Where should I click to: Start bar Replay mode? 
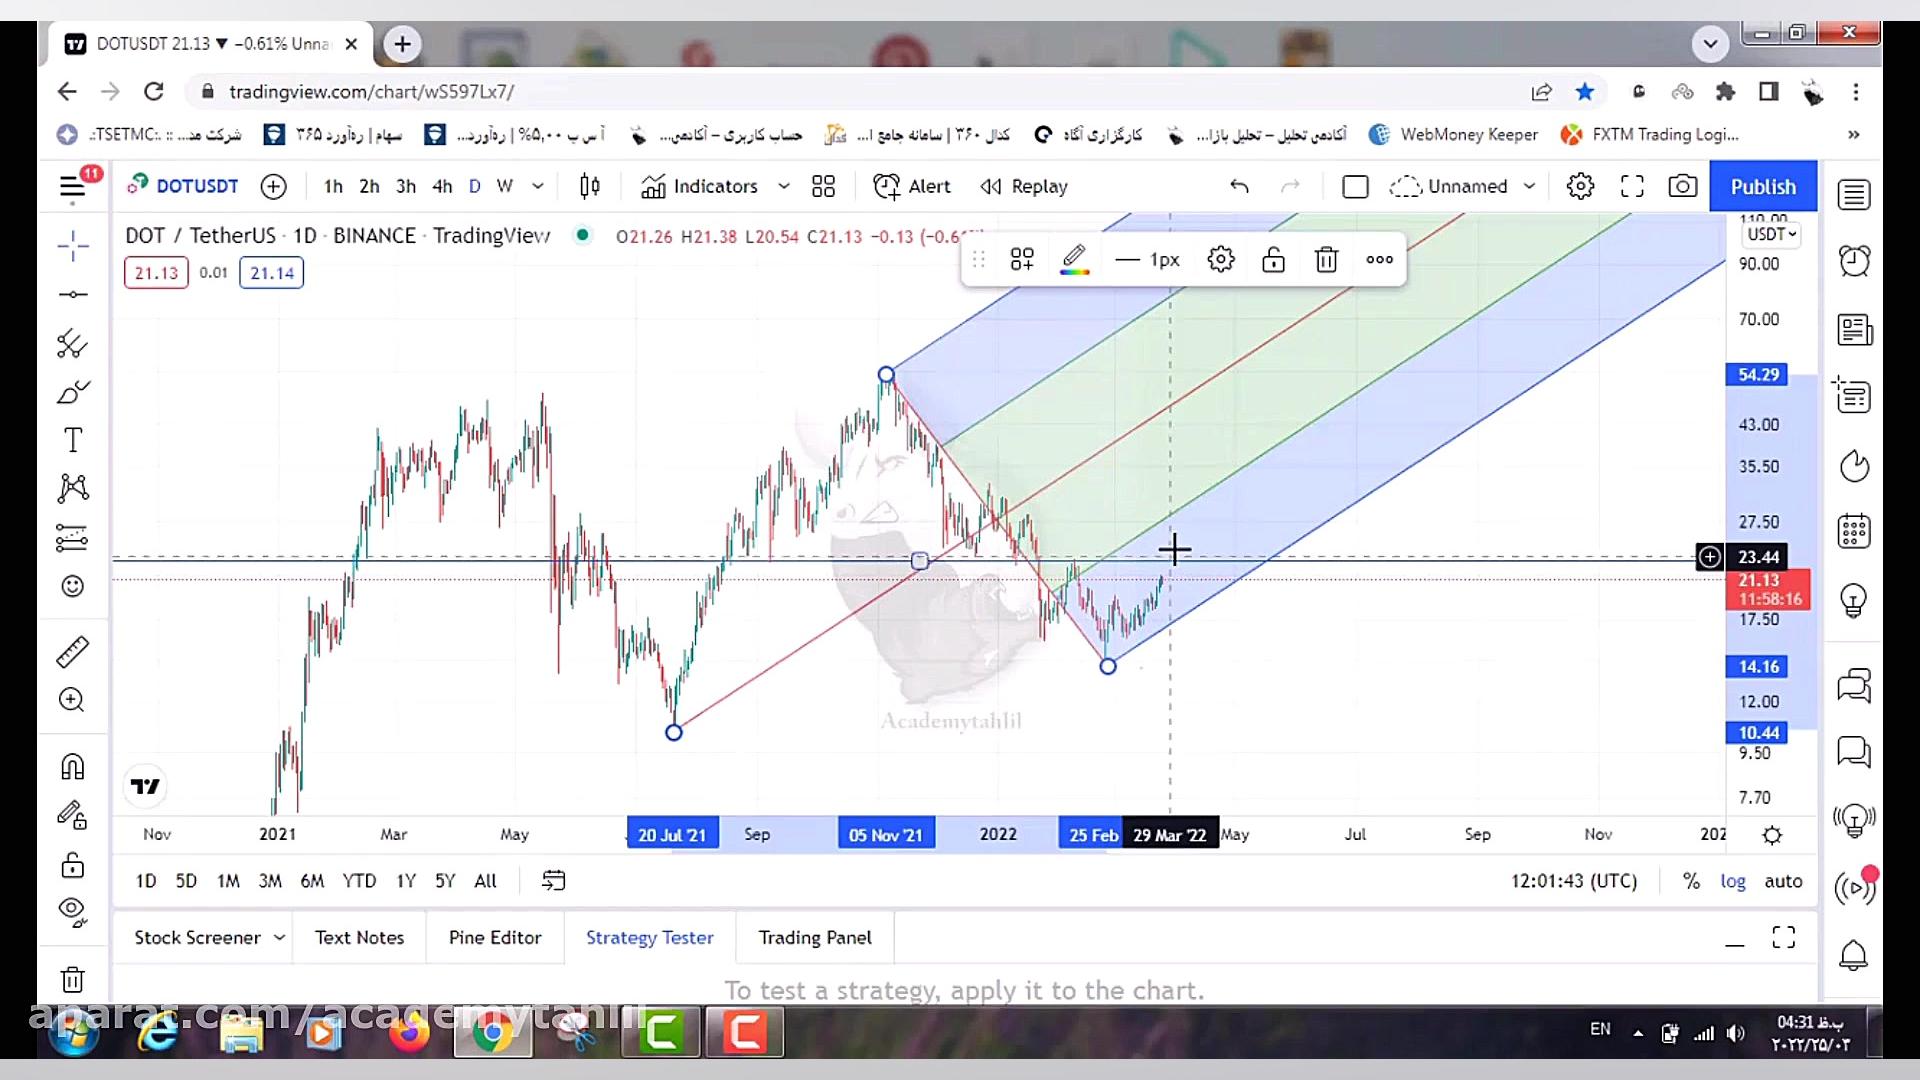click(1024, 187)
